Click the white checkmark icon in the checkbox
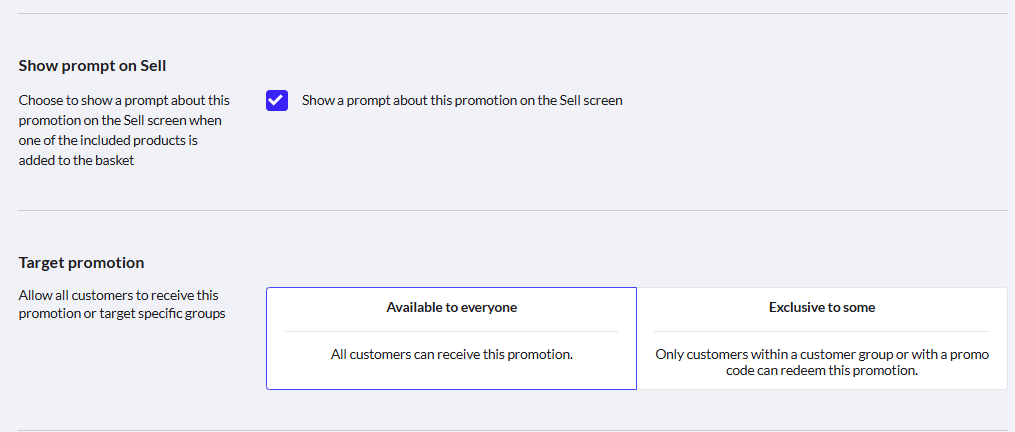 tap(277, 101)
